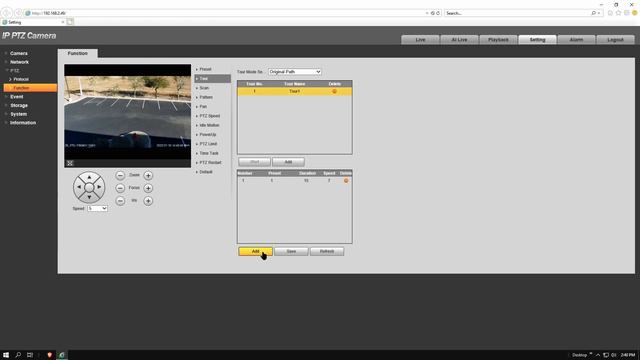Select the Function item under PTZ

click(30, 88)
